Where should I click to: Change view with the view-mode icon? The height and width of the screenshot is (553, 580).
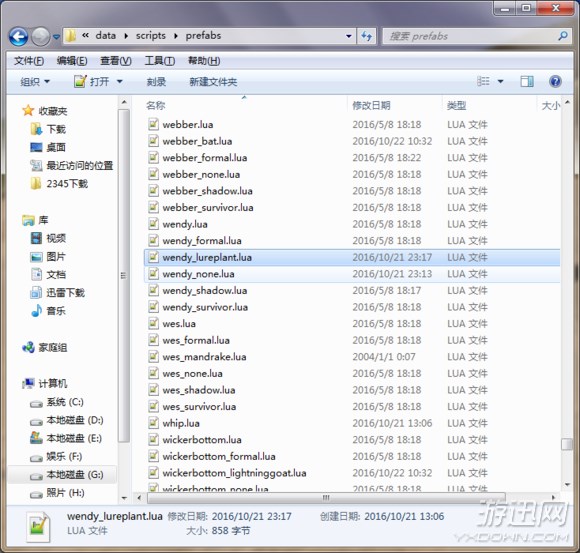pyautogui.click(x=483, y=81)
